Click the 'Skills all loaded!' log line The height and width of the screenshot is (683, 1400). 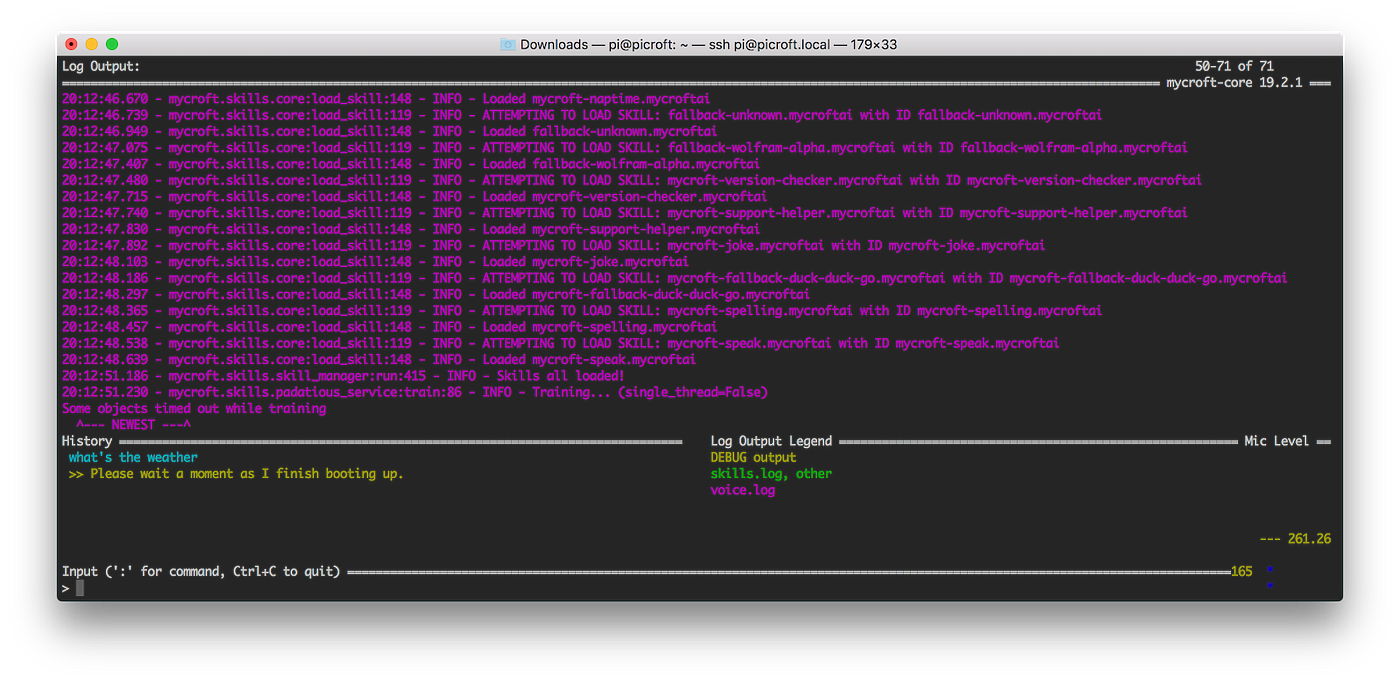point(343,376)
